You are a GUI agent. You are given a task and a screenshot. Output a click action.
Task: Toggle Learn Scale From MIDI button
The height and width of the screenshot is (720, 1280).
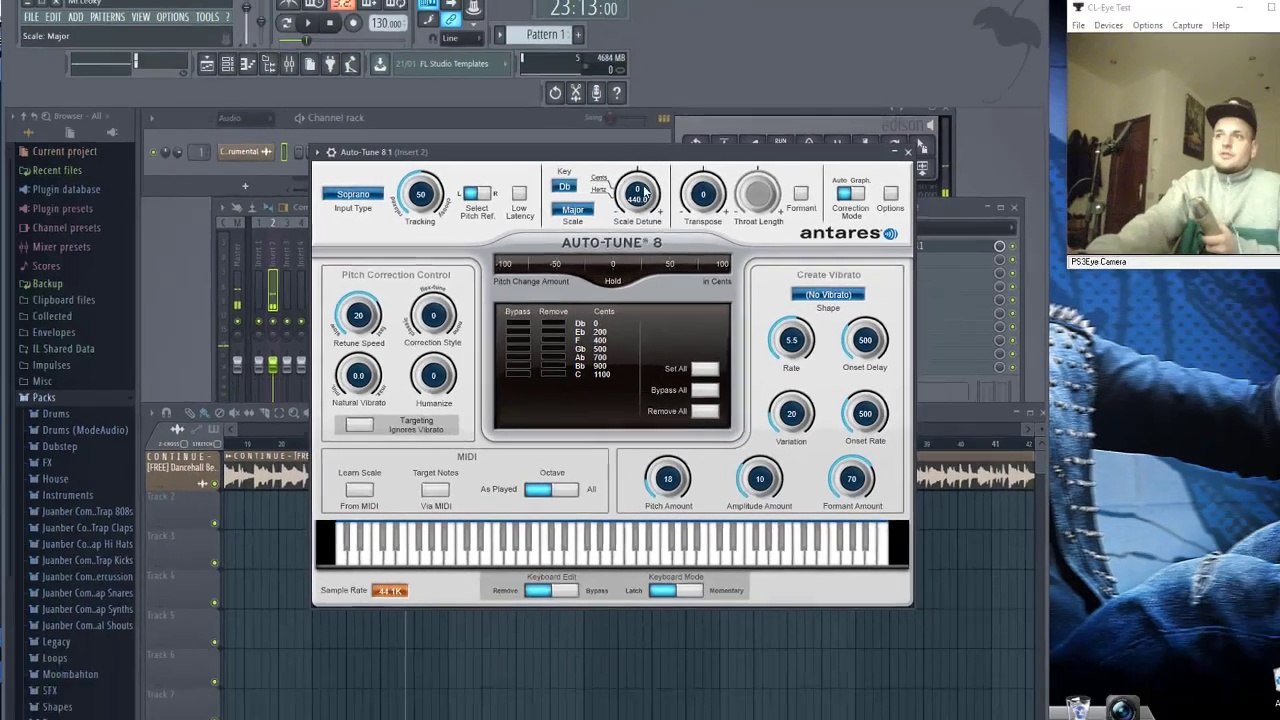pos(359,490)
